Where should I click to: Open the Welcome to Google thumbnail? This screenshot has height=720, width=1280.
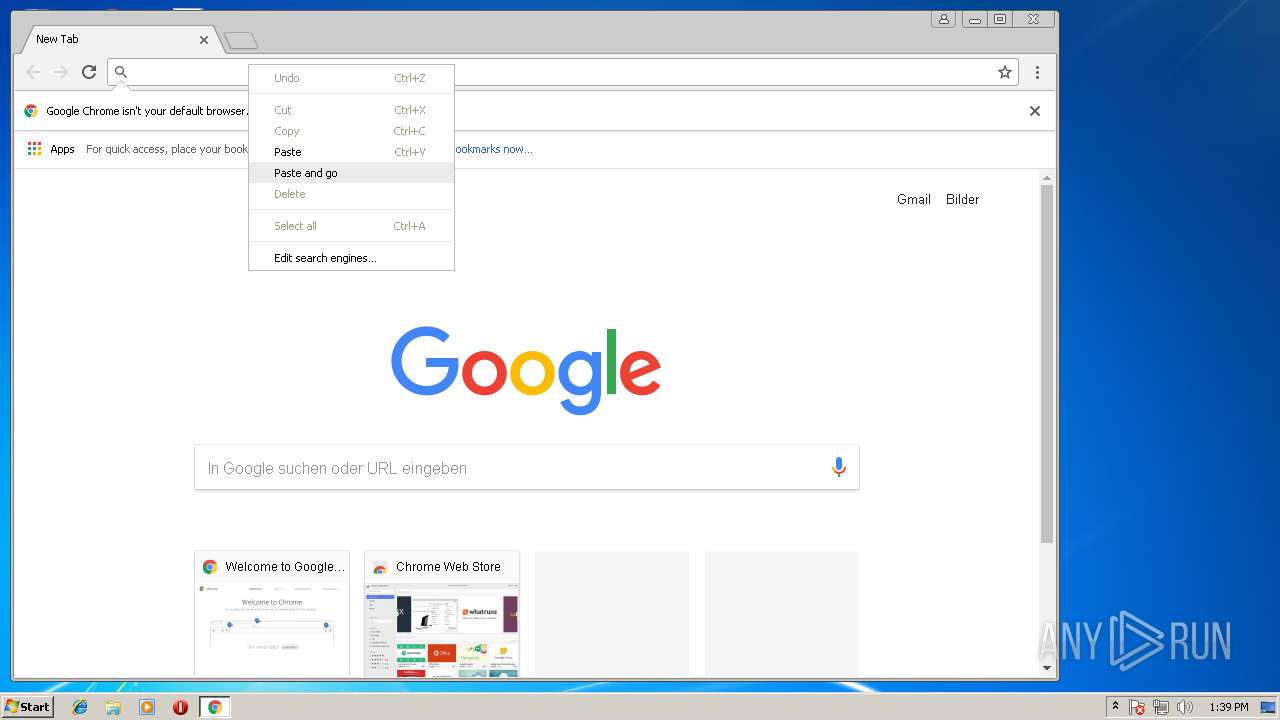pyautogui.click(x=272, y=614)
